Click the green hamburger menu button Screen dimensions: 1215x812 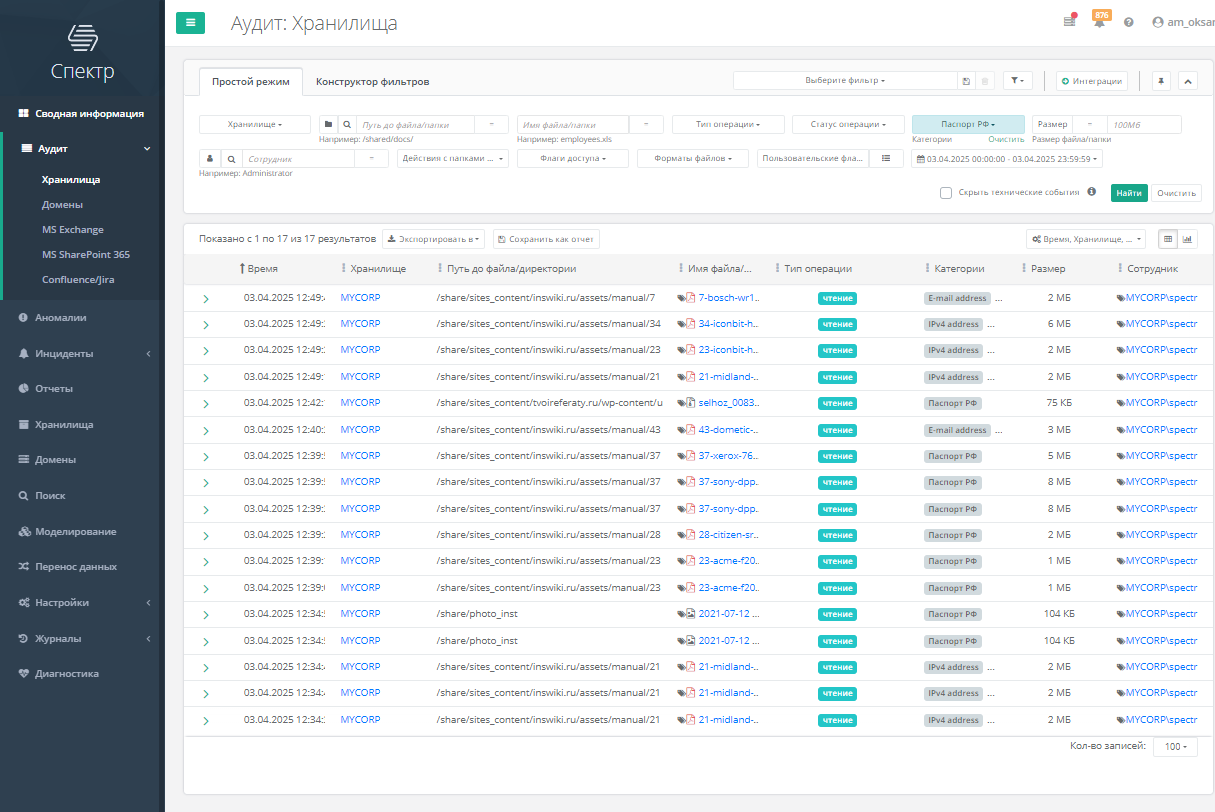190,23
